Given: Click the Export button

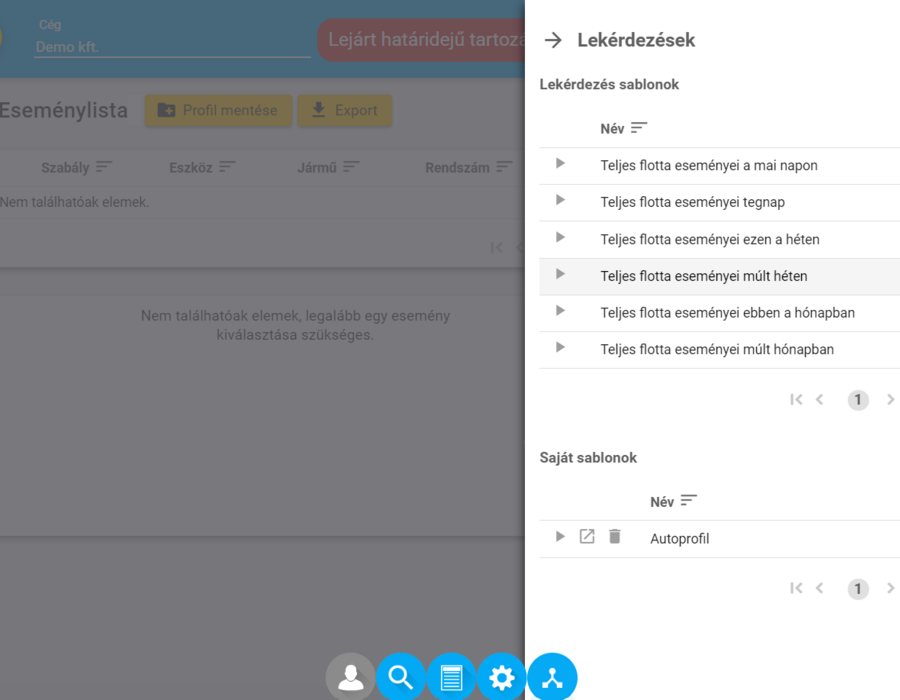Looking at the screenshot, I should point(345,110).
